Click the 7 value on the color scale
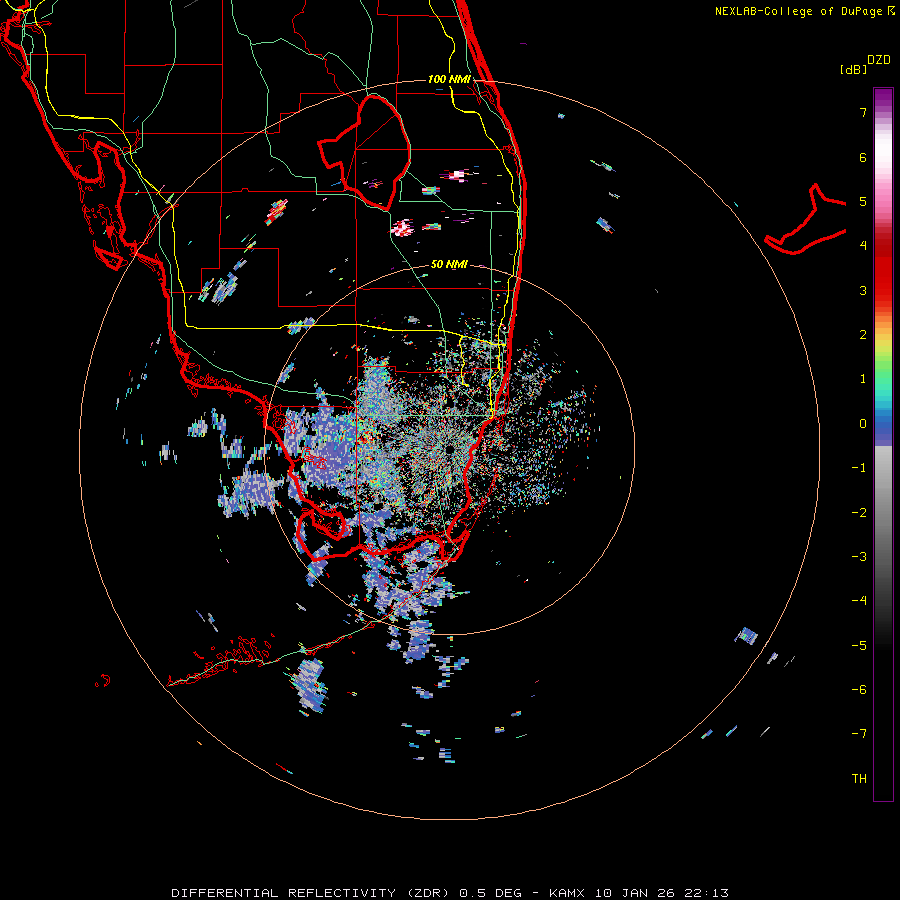900x900 pixels. pyautogui.click(x=863, y=112)
